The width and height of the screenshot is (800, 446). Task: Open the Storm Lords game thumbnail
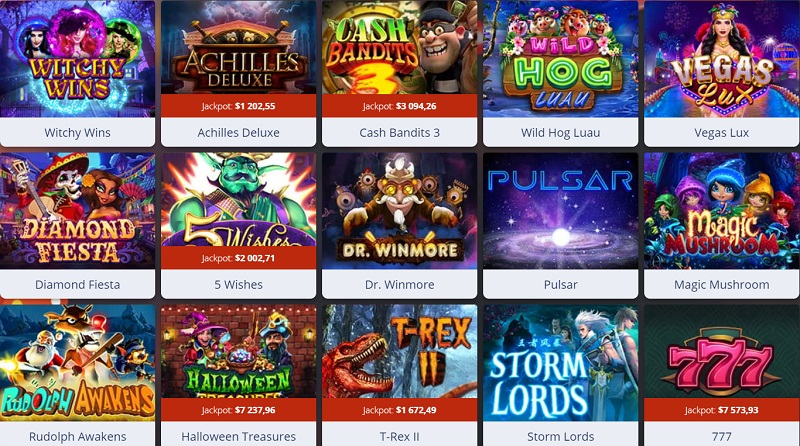point(560,363)
